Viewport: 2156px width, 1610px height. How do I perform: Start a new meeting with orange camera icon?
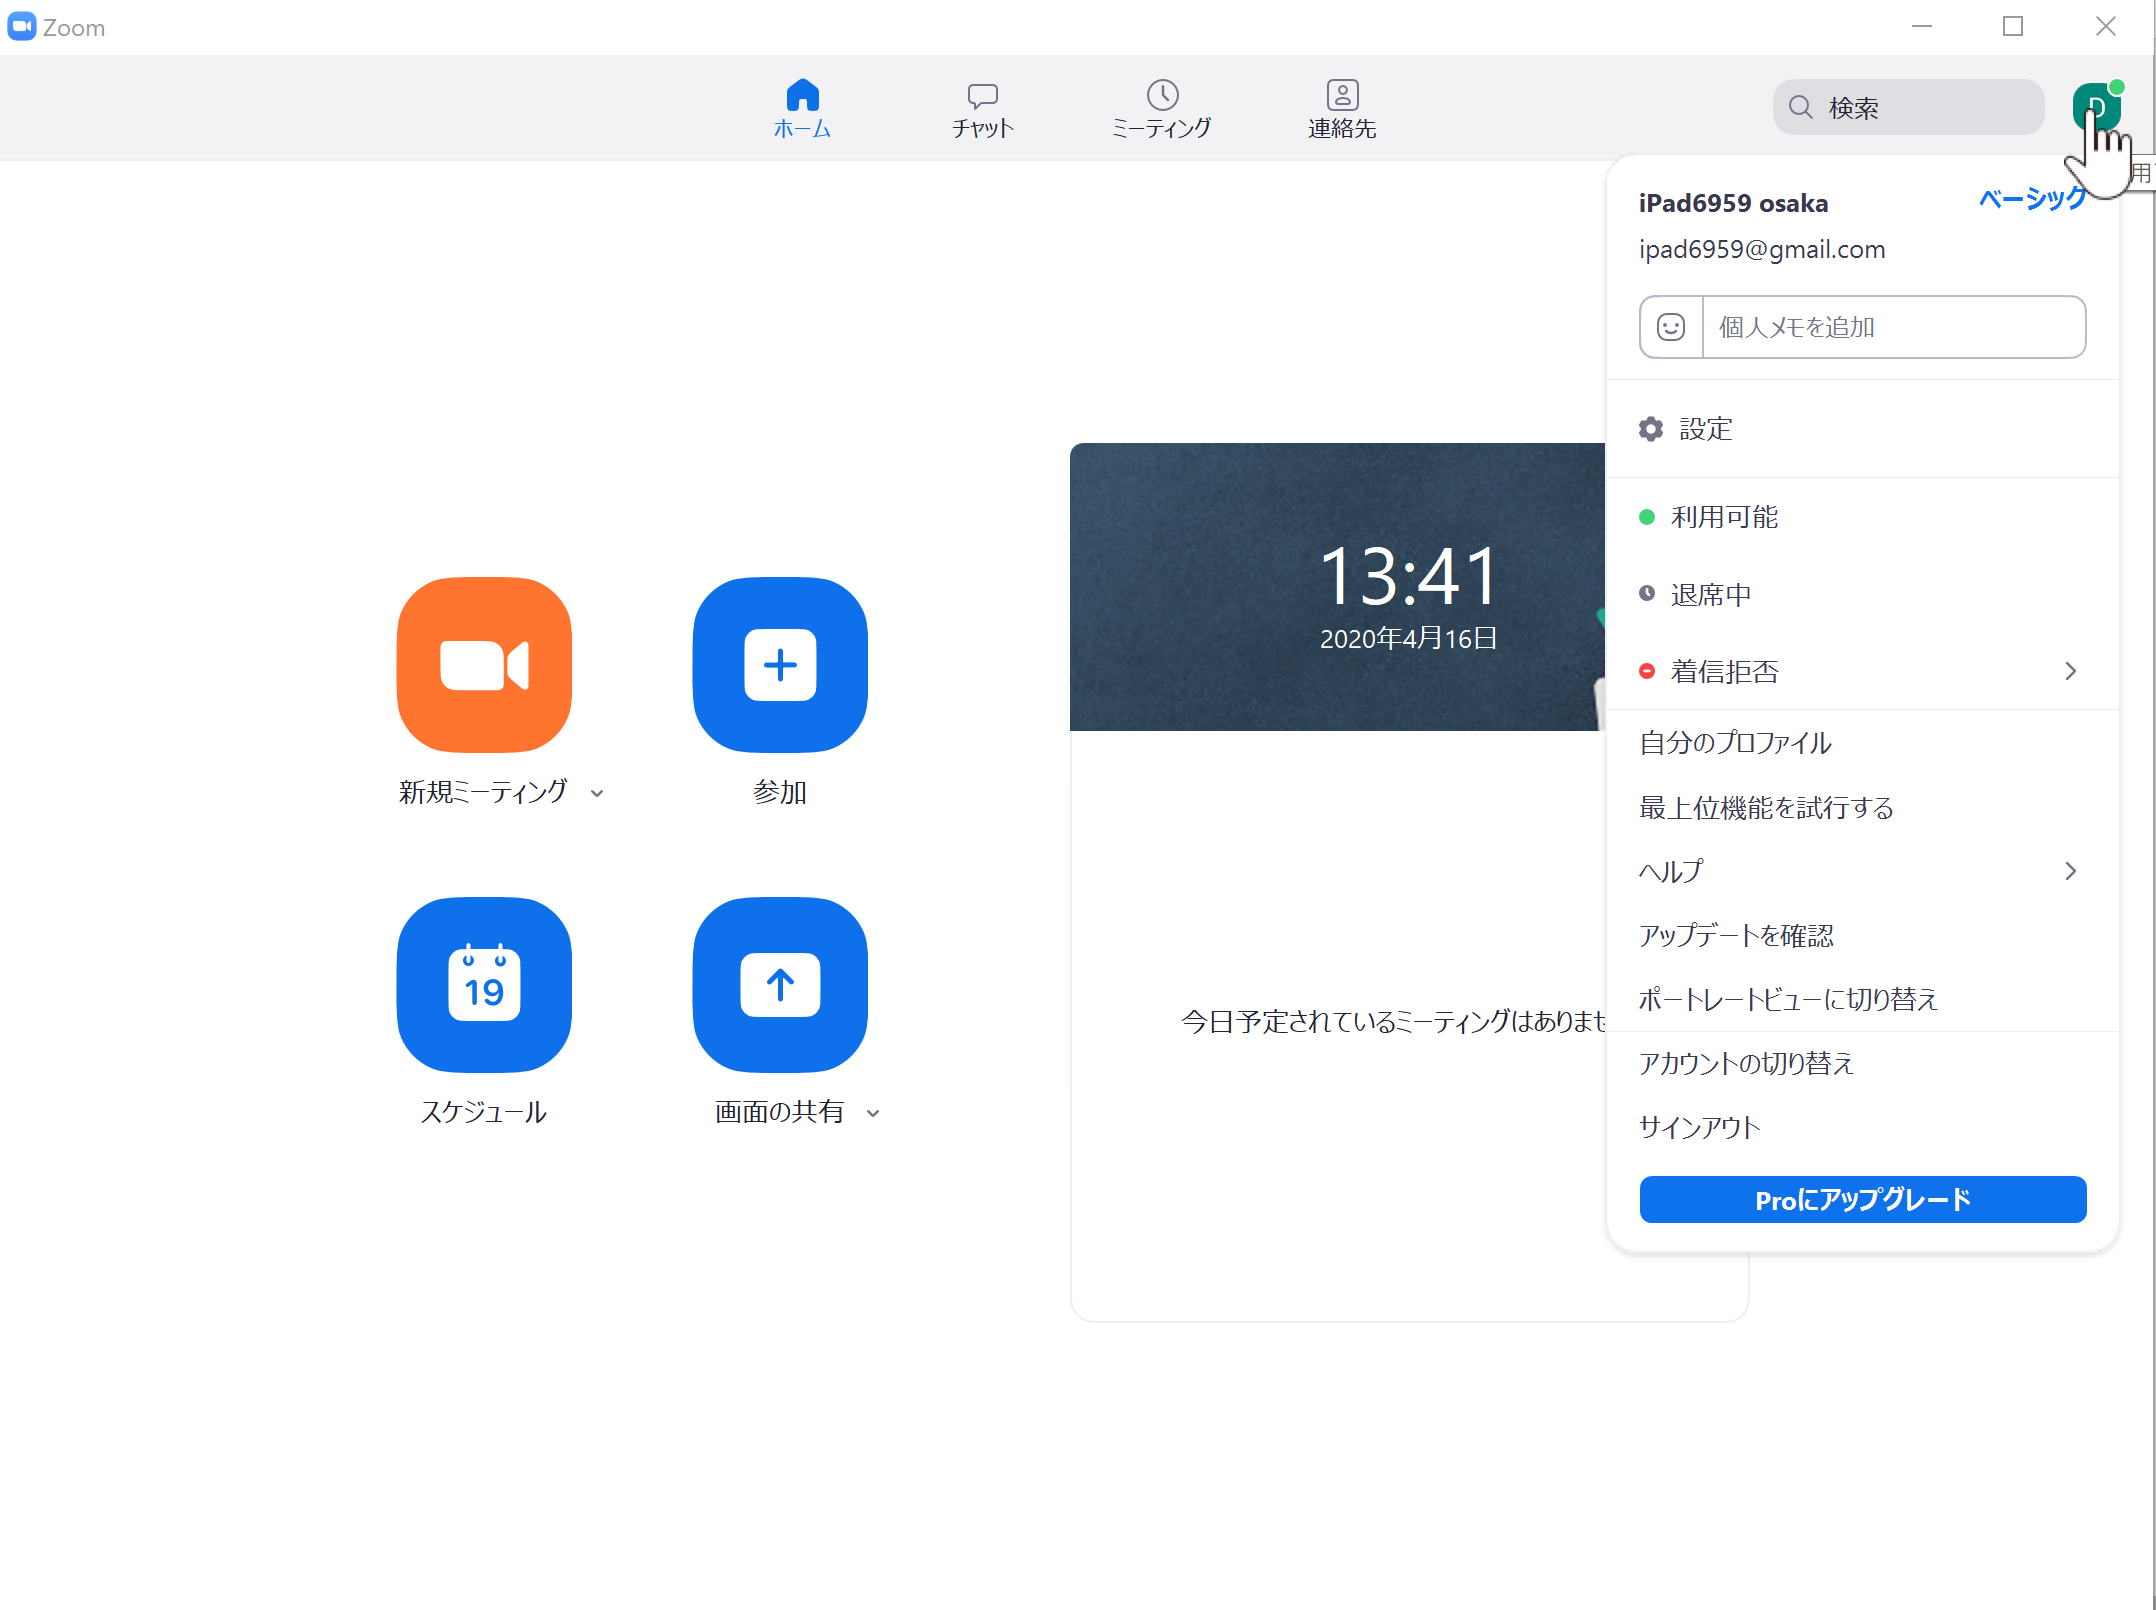[x=484, y=665]
